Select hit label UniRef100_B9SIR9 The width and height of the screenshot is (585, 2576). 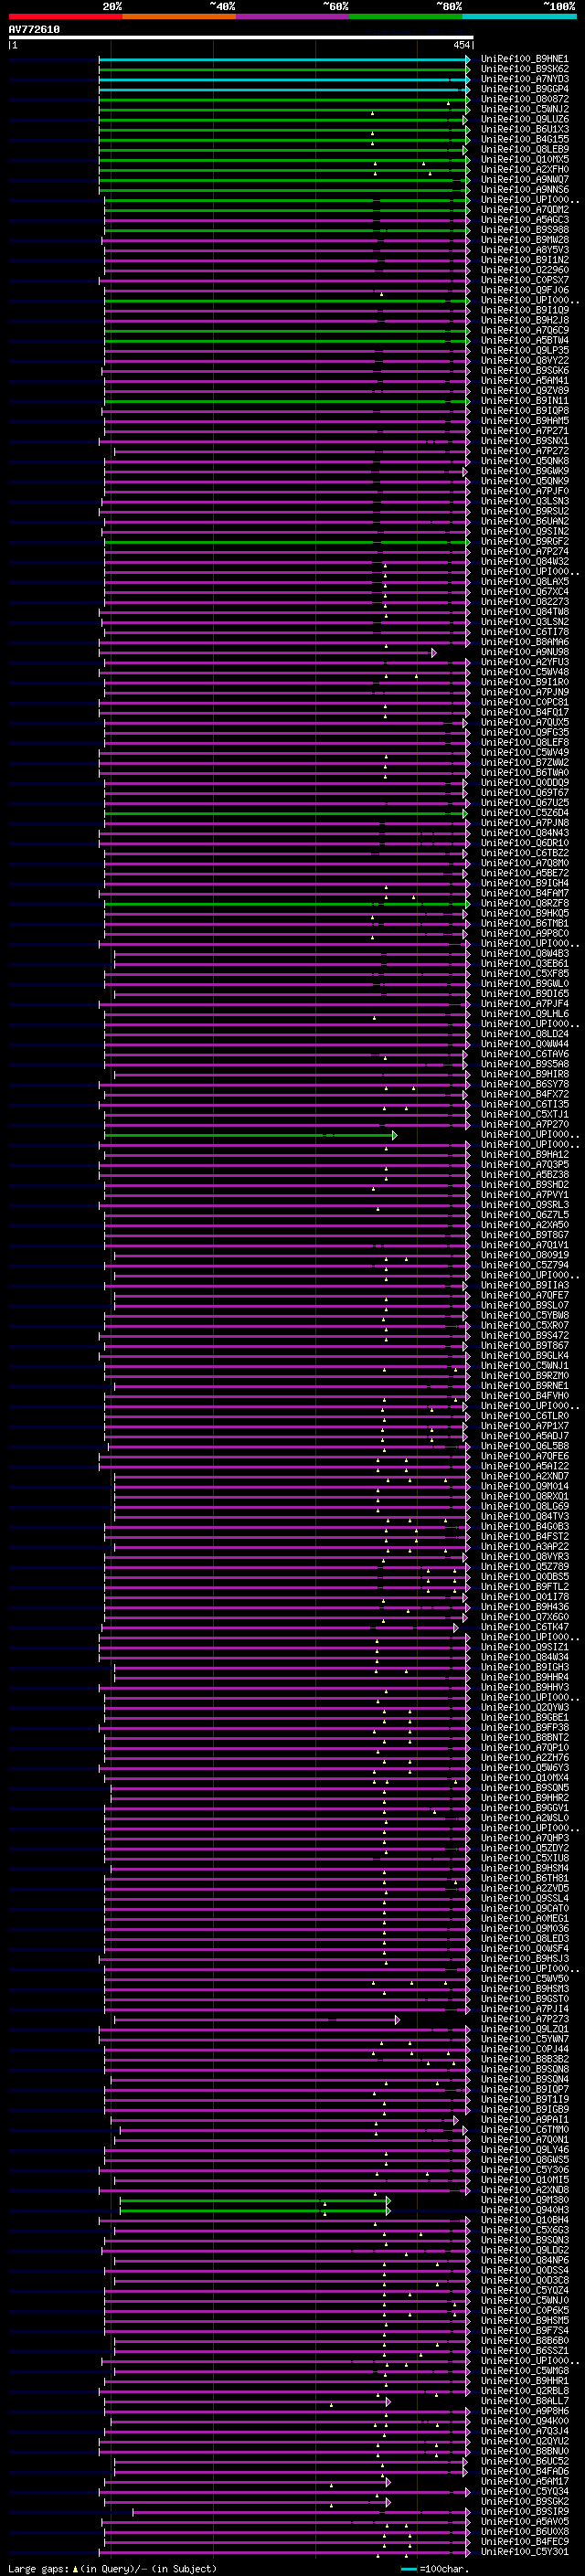coord(524,2512)
